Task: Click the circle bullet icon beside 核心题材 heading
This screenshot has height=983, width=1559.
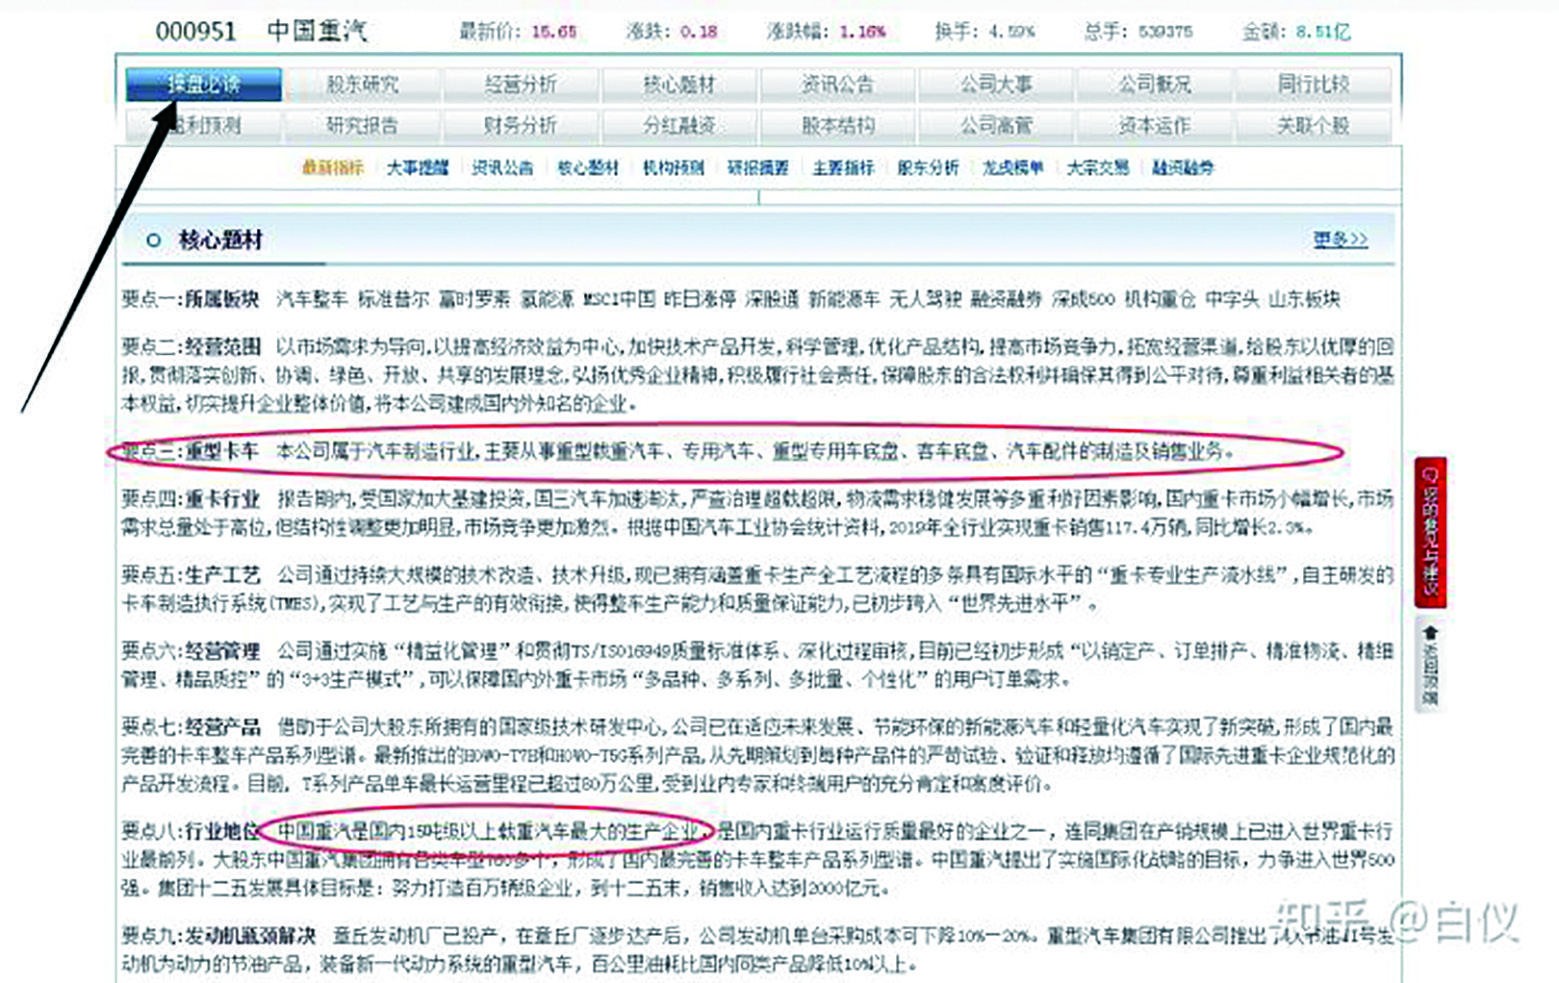Action: click(153, 240)
